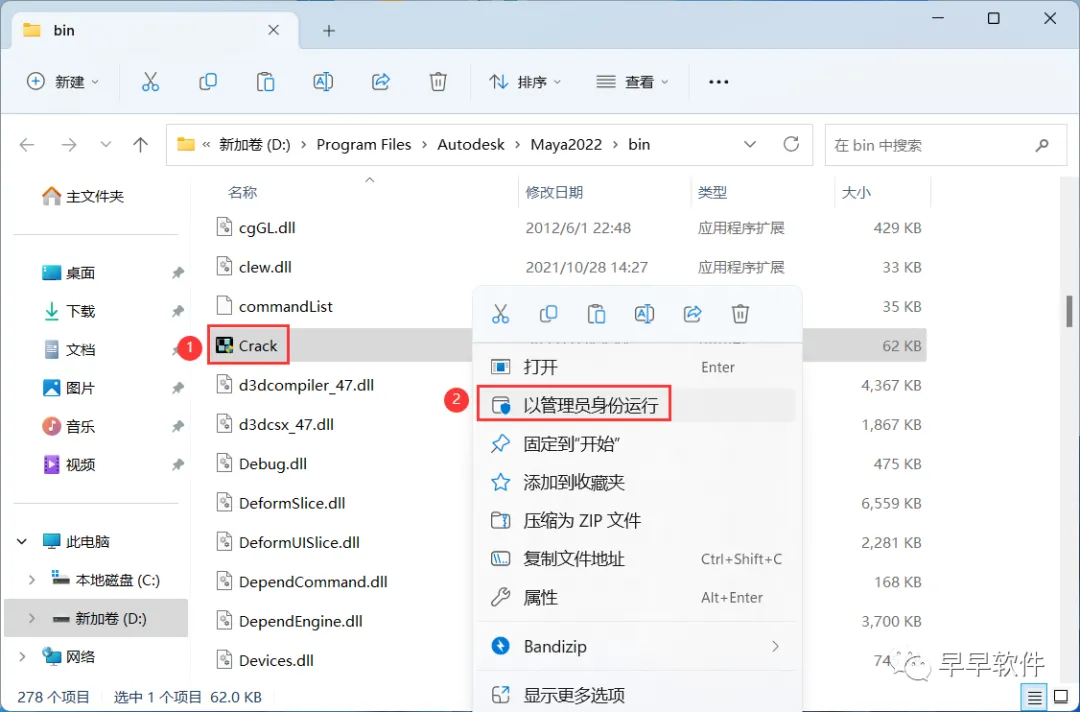This screenshot has height=712, width=1080.
Task: Click the Maya2022 breadcrumb
Action: [x=566, y=145]
